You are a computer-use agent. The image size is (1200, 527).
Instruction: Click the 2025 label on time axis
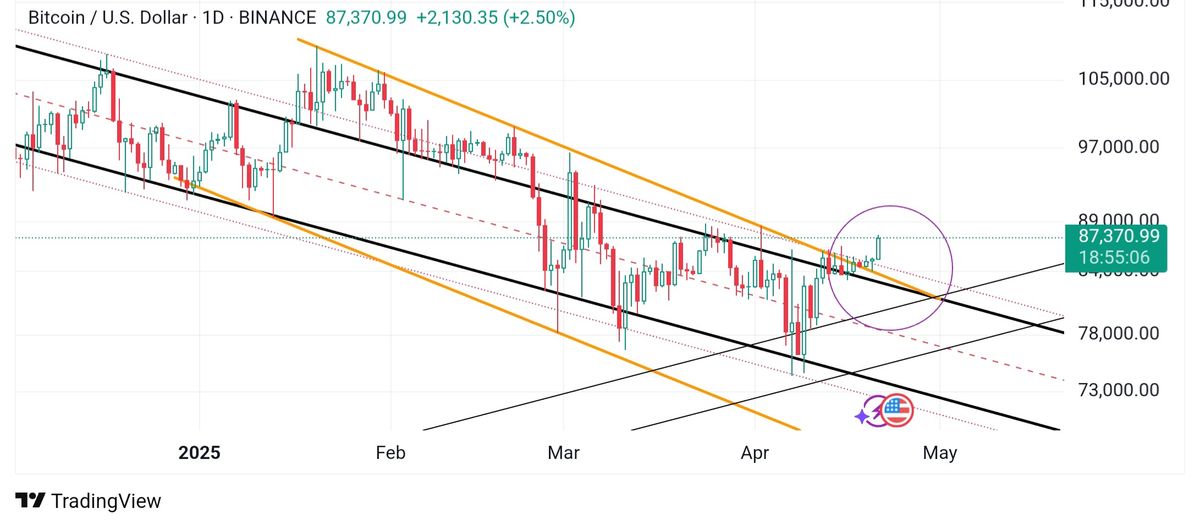click(x=199, y=453)
